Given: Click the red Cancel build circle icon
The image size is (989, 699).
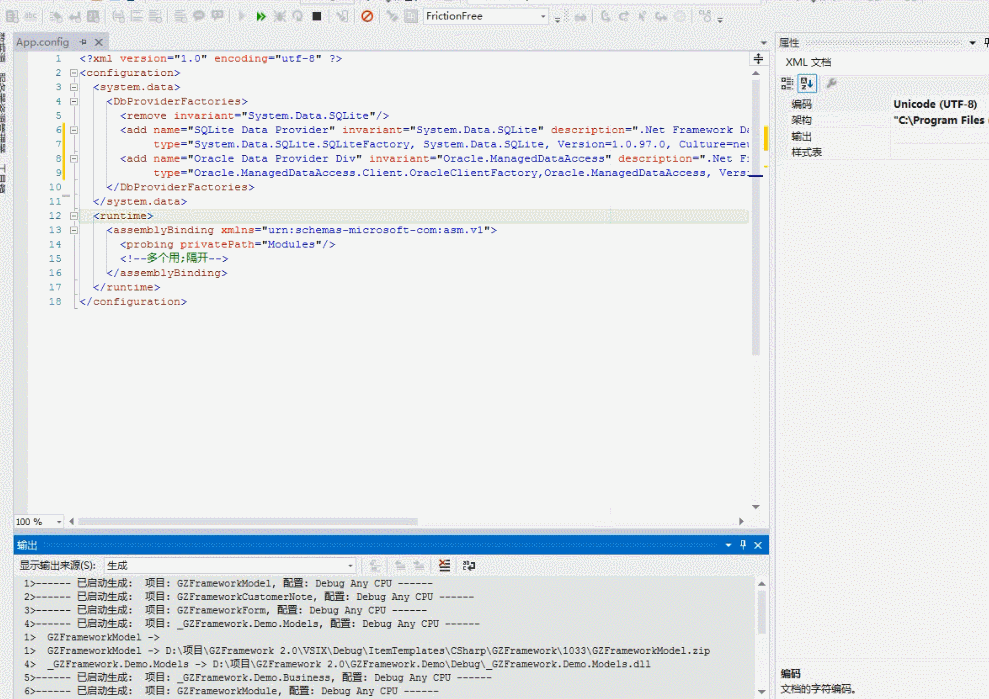Looking at the screenshot, I should [x=367, y=16].
